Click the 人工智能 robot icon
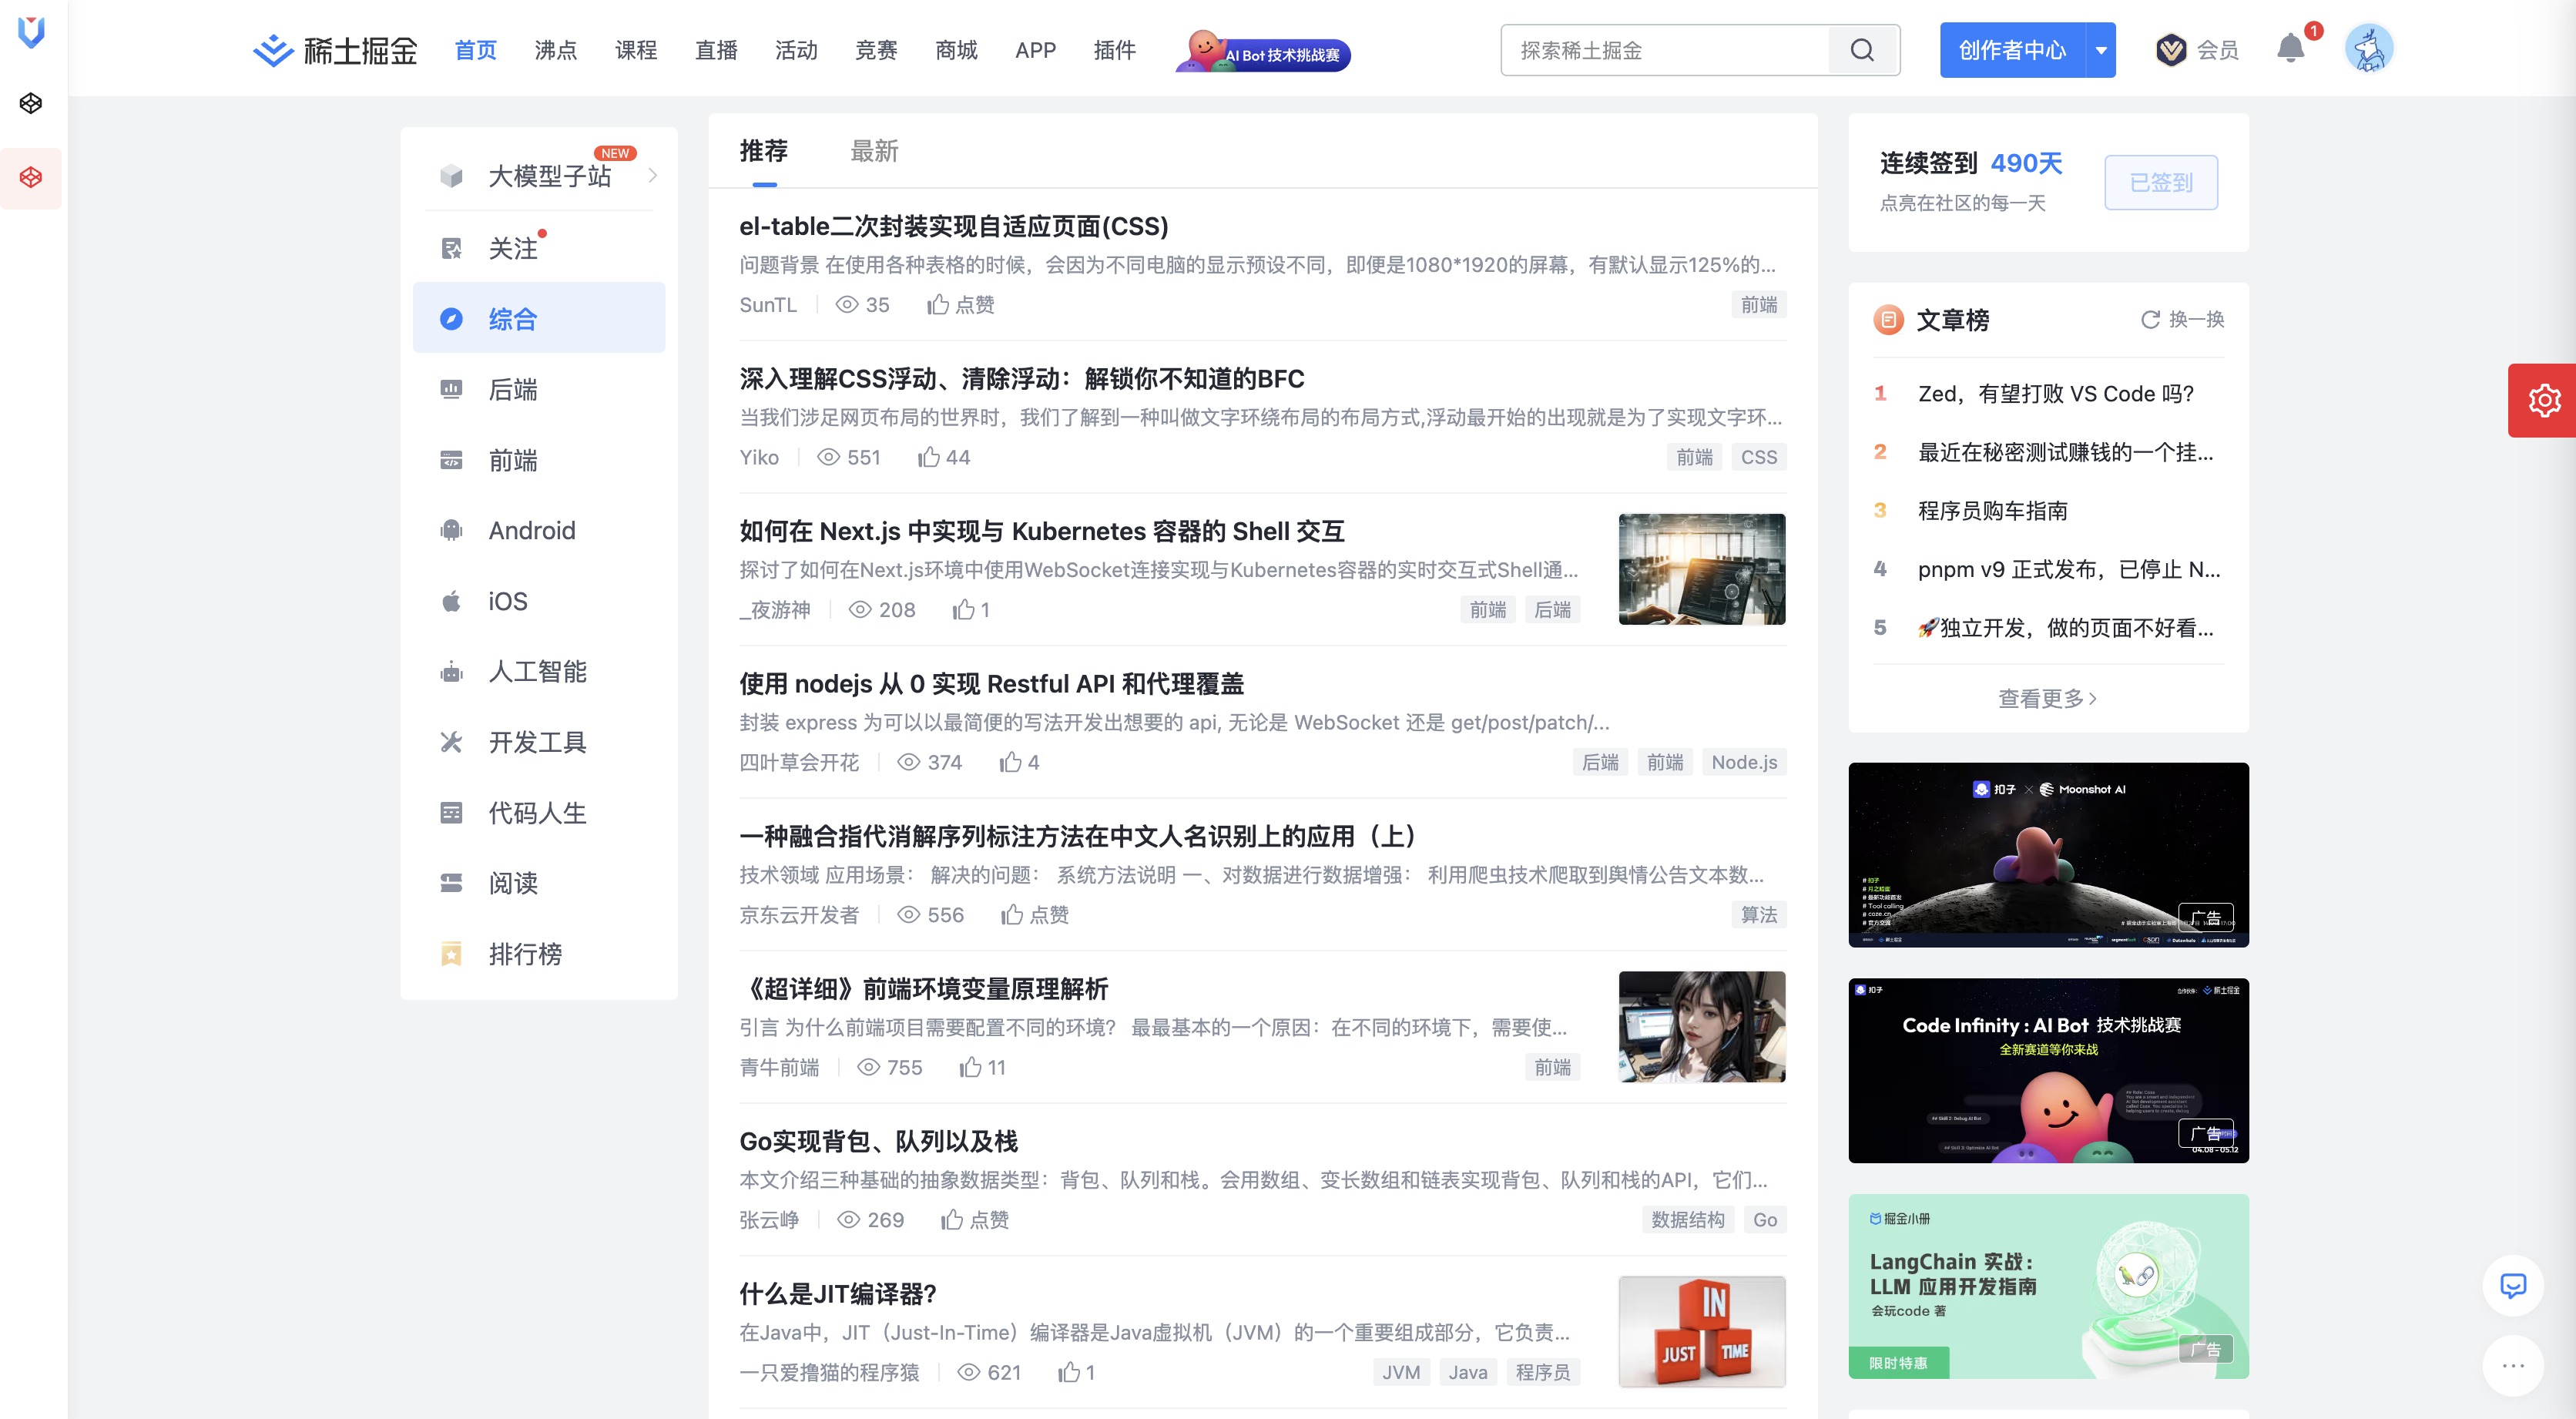 [451, 671]
